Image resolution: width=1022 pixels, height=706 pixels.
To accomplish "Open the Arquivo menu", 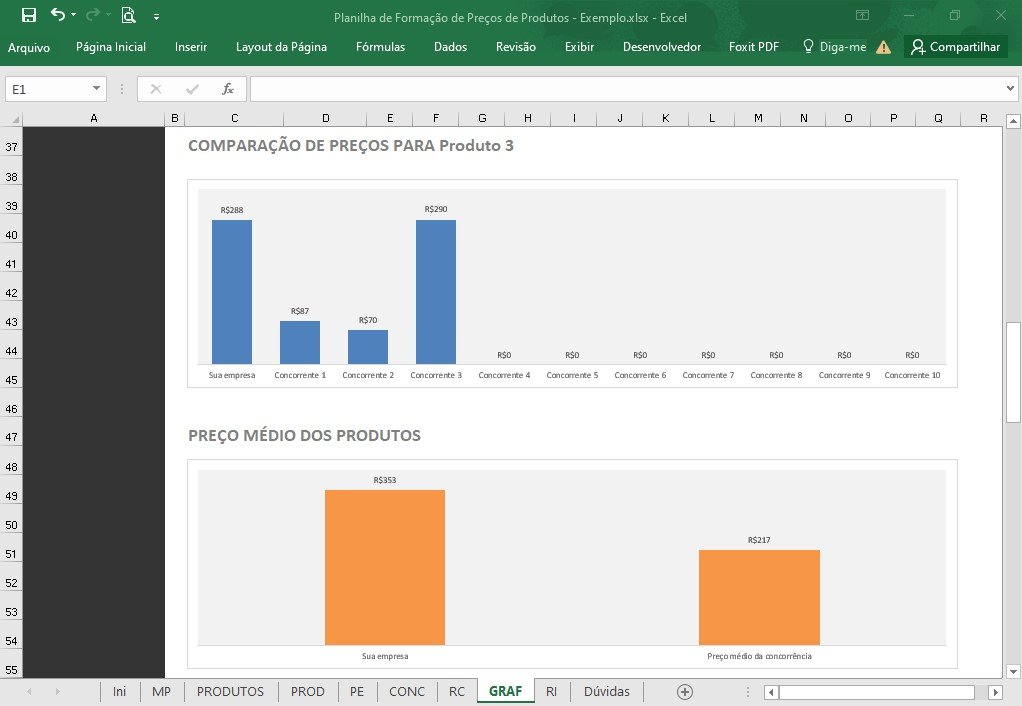I will click(29, 47).
